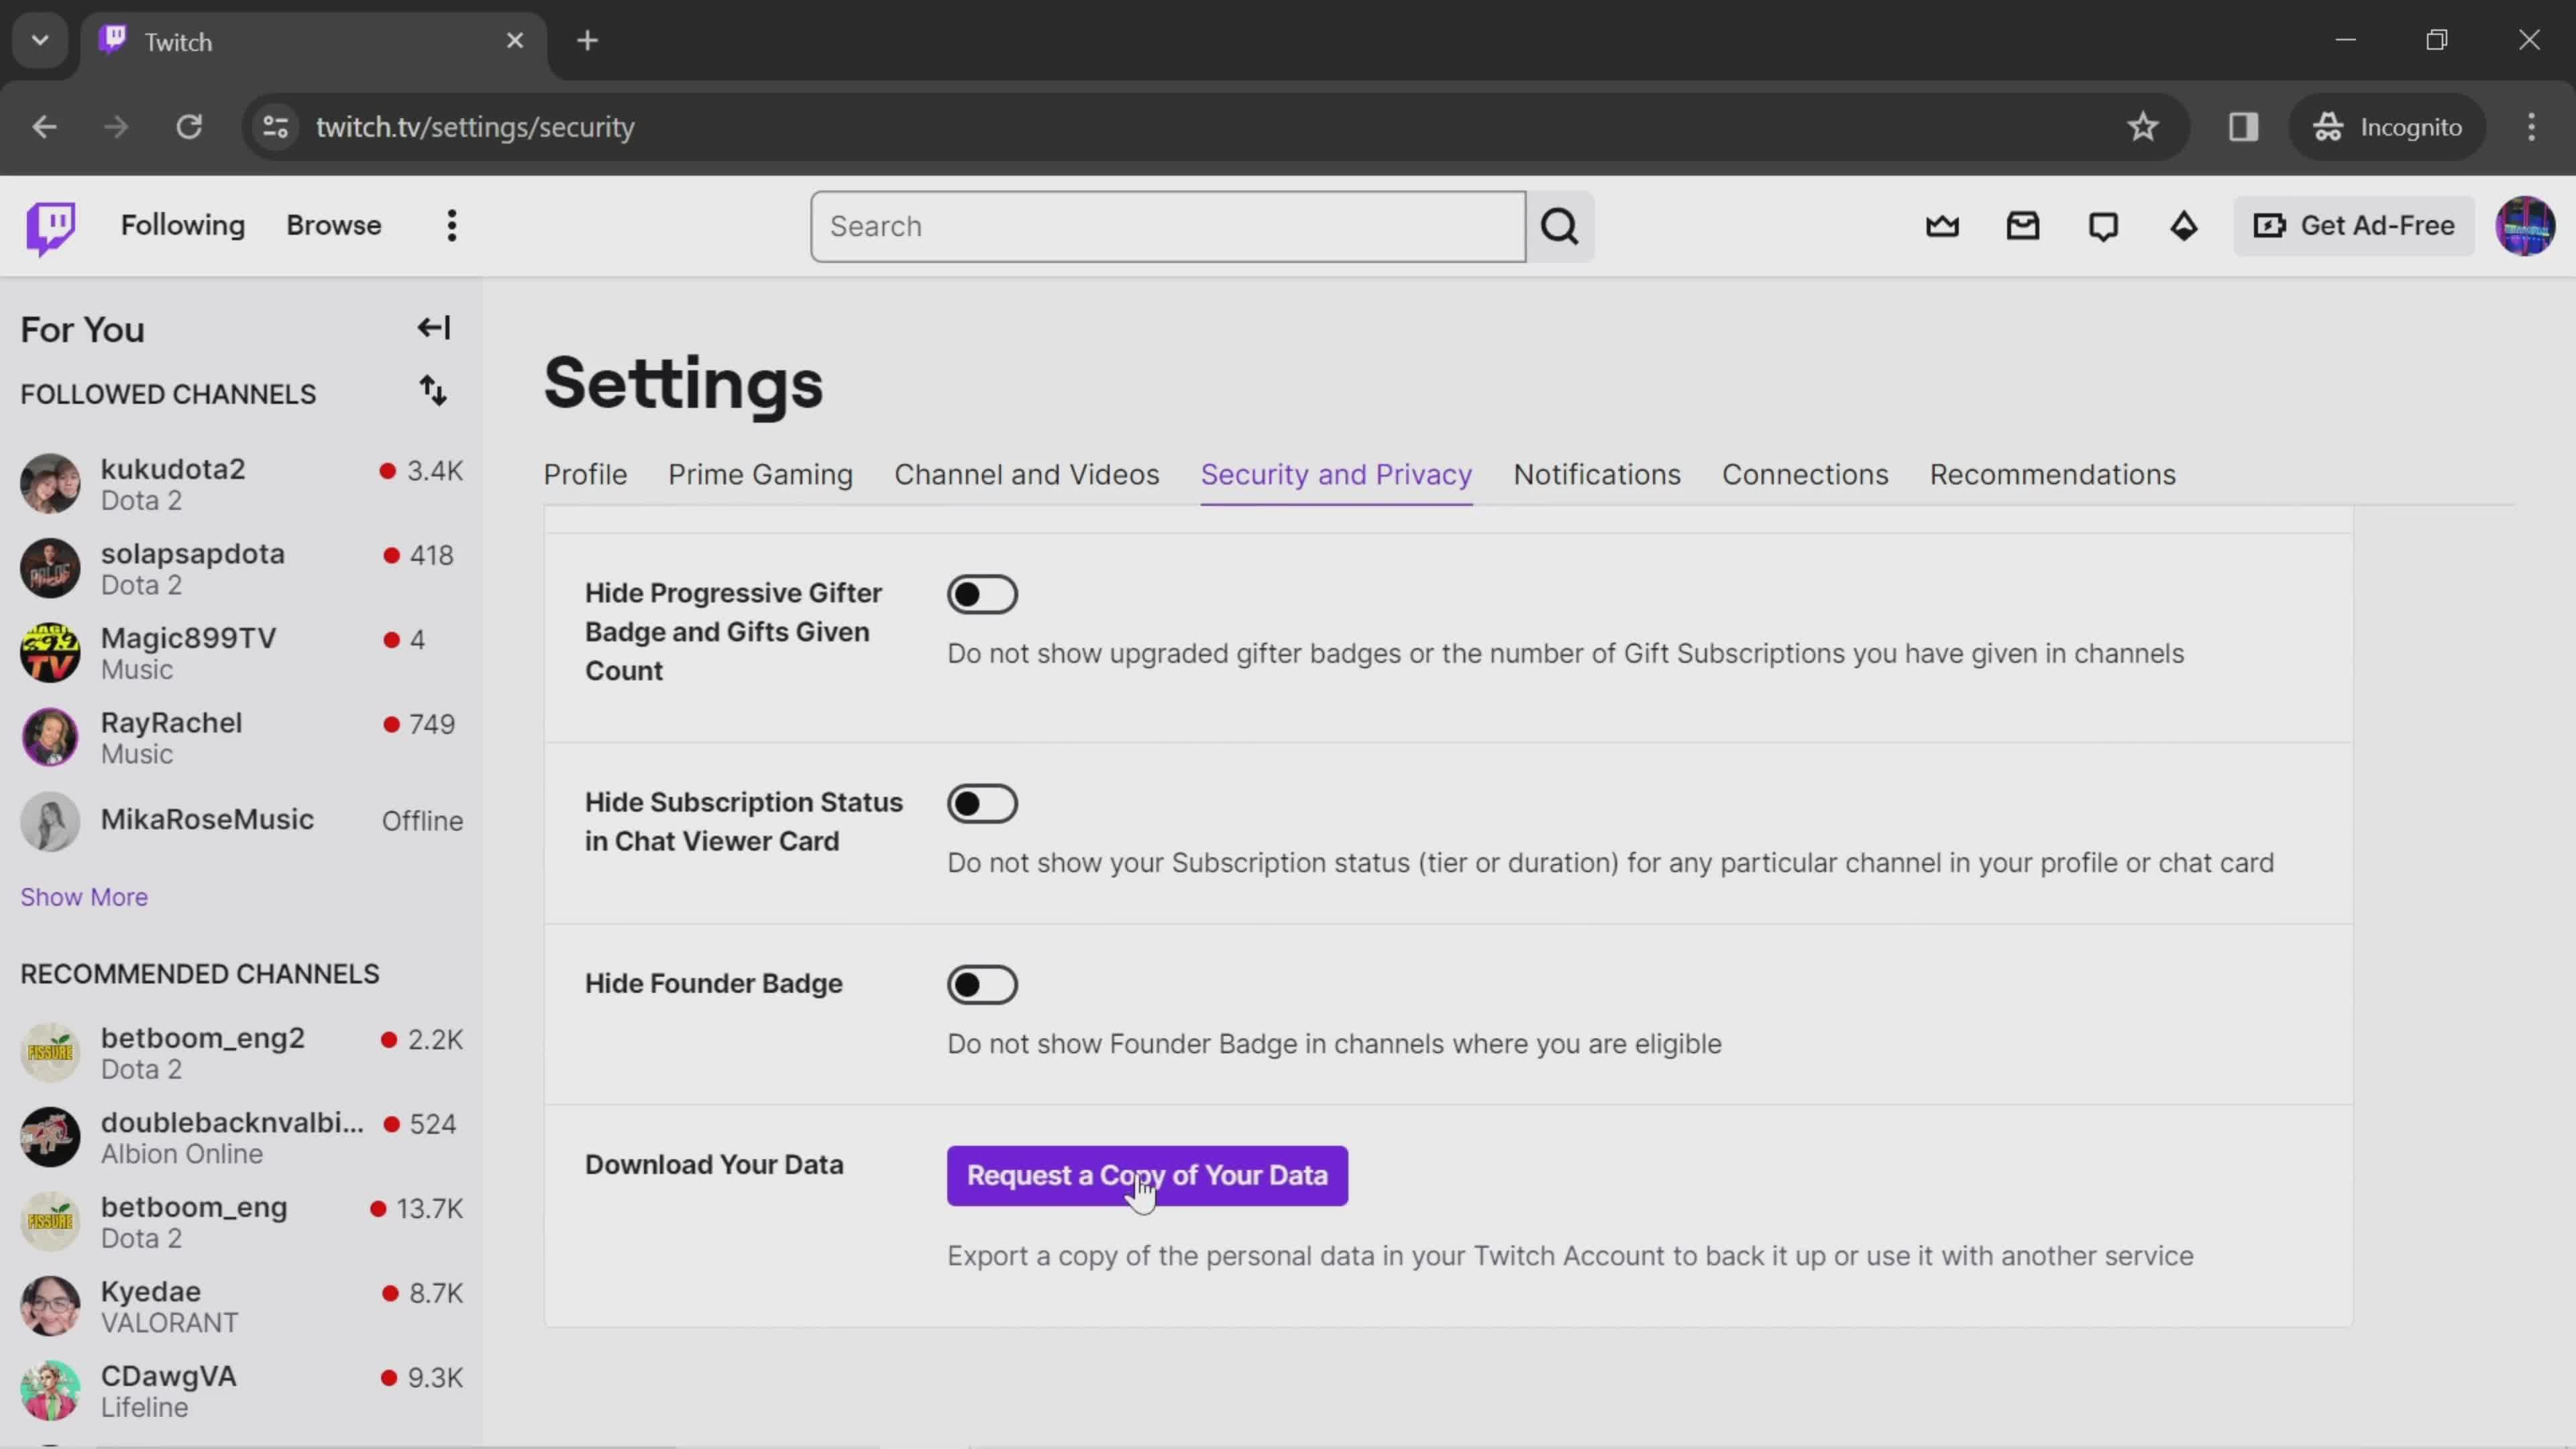Click the messages envelope icon
Image resolution: width=2576 pixels, height=1449 pixels.
[2024, 225]
